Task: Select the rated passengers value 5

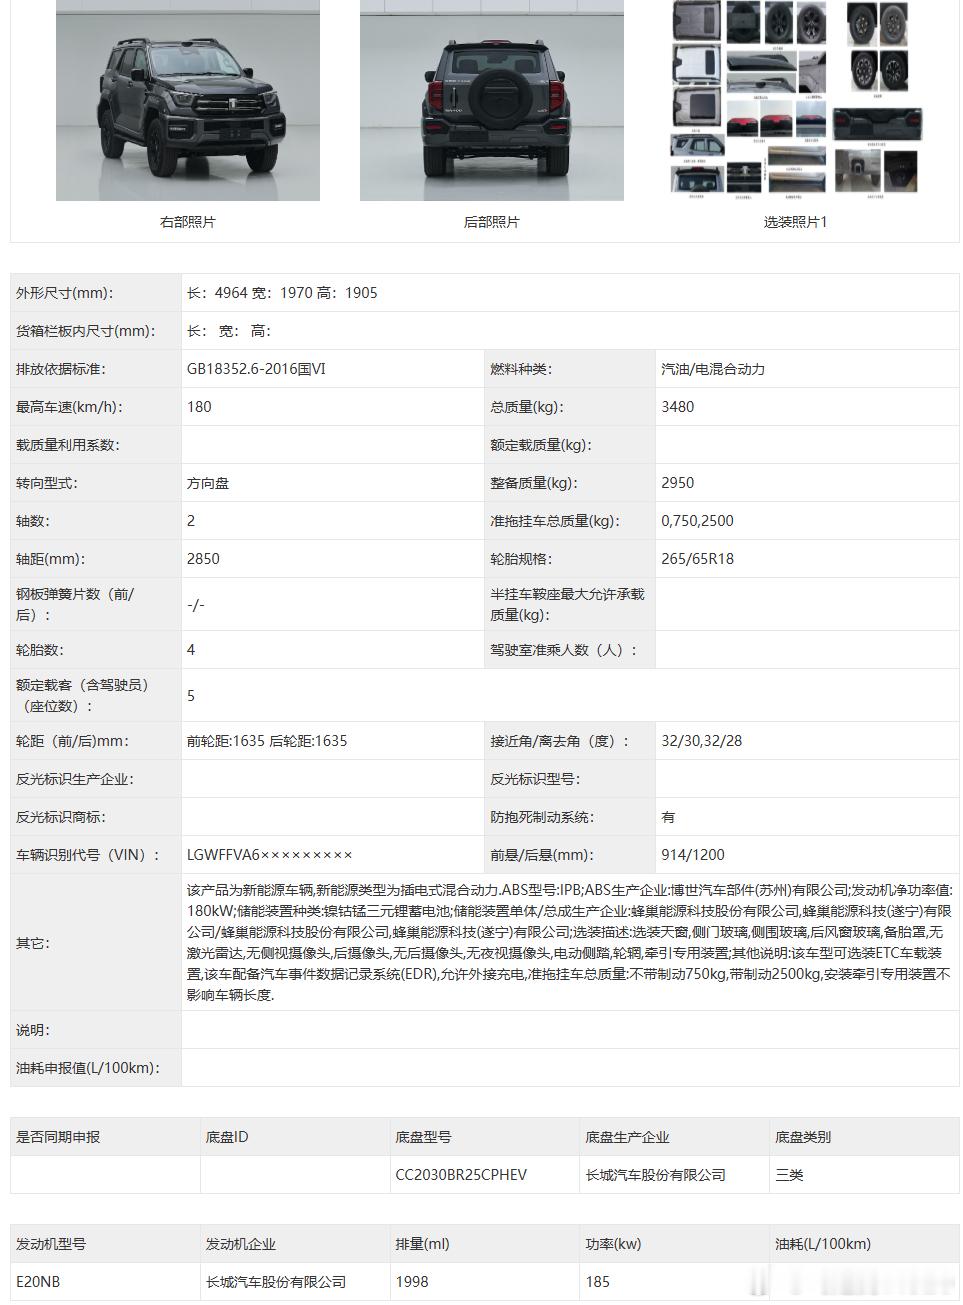Action: coord(191,696)
